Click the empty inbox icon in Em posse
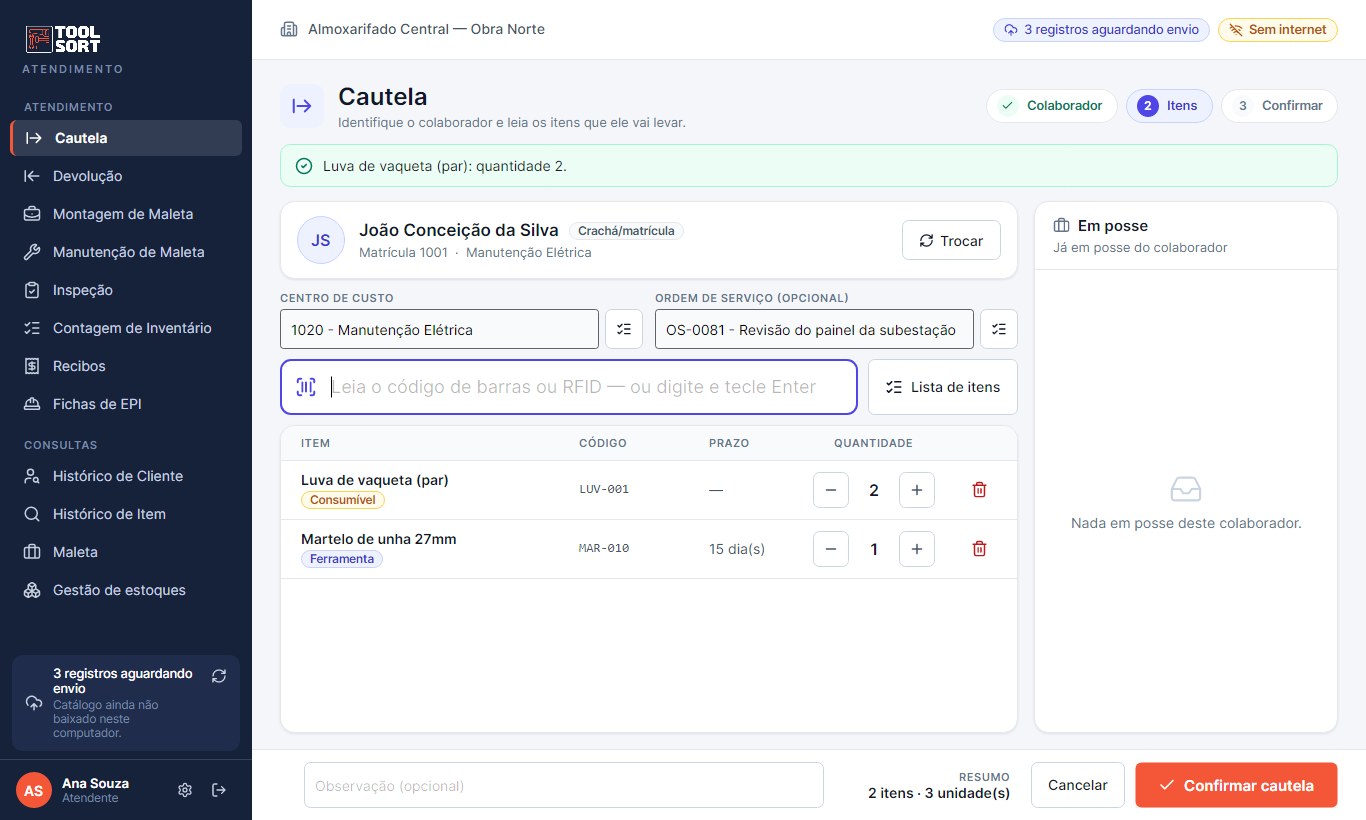Viewport: 1366px width, 820px height. click(1186, 489)
